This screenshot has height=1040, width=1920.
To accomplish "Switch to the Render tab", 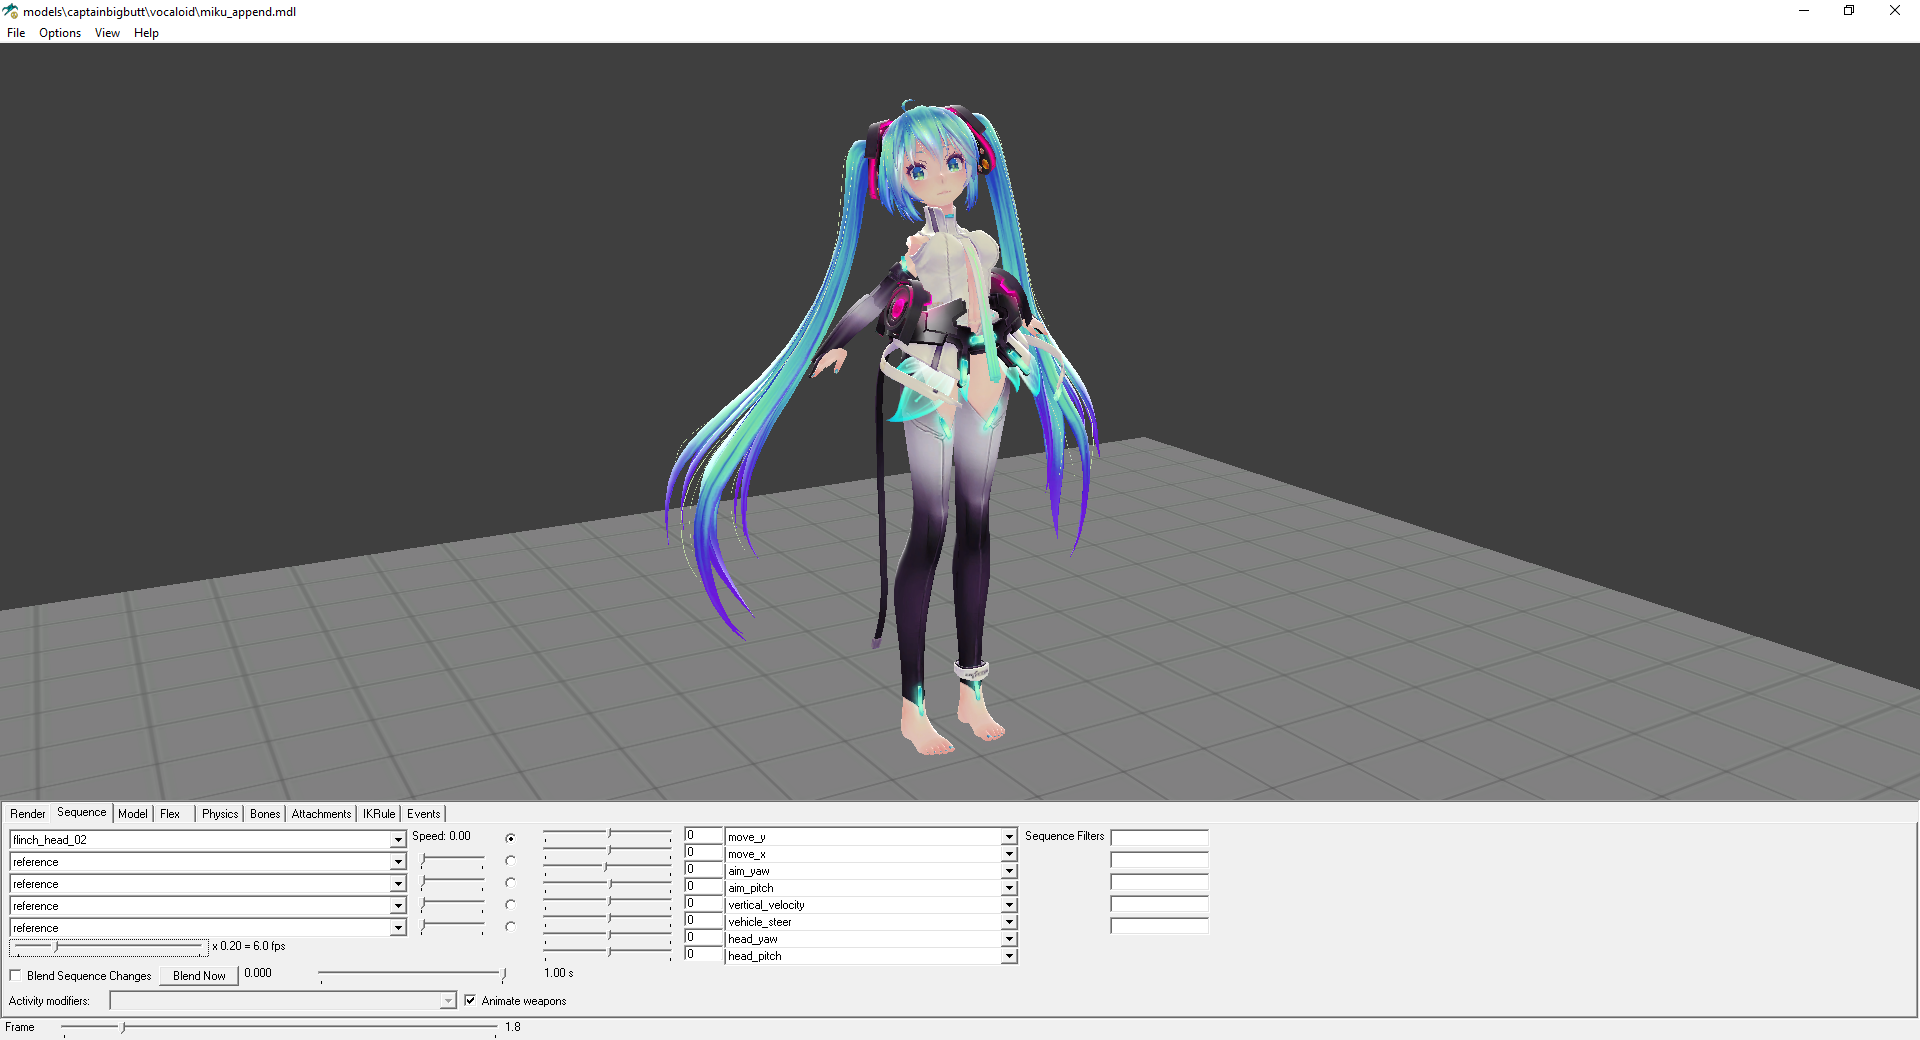I will (28, 814).
